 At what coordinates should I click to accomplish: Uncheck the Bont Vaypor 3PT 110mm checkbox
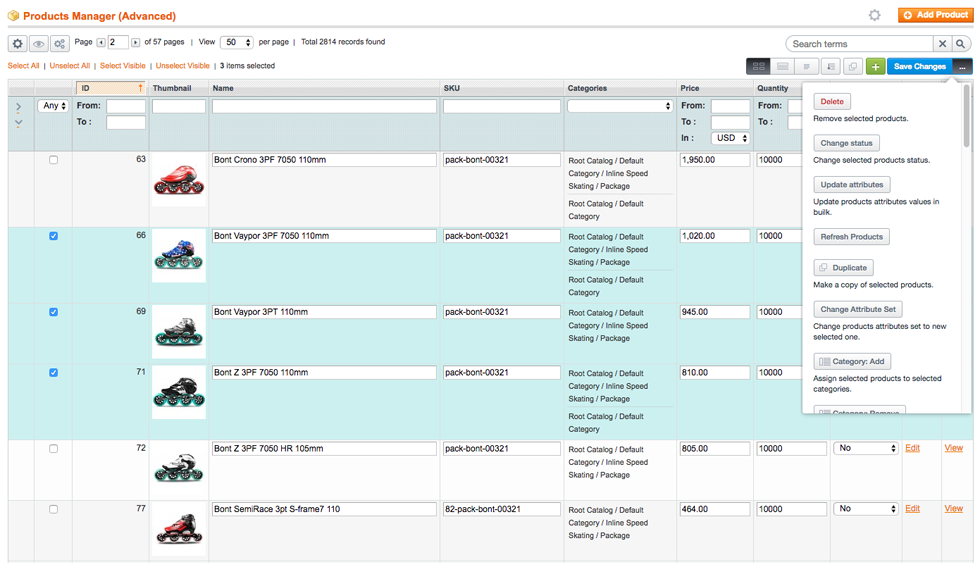pyautogui.click(x=54, y=312)
